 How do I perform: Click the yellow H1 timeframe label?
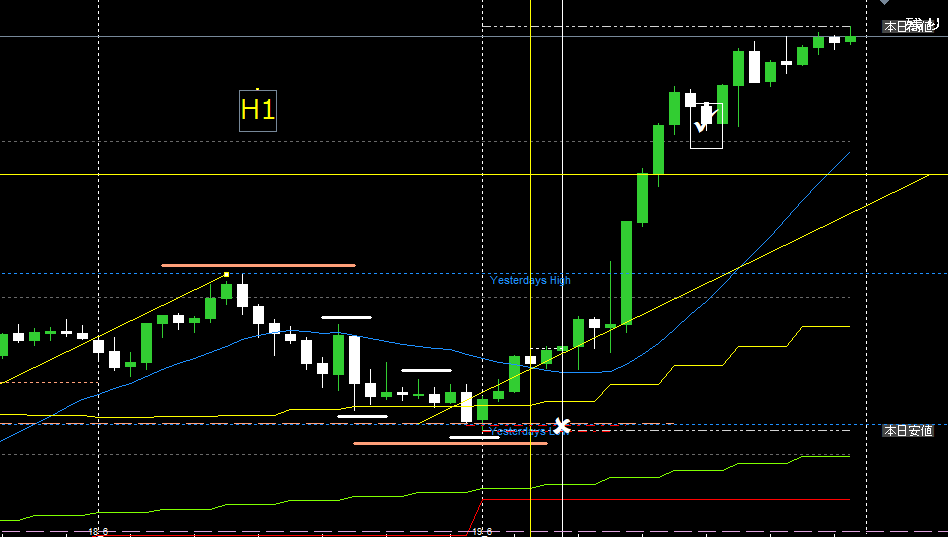pyautogui.click(x=257, y=110)
